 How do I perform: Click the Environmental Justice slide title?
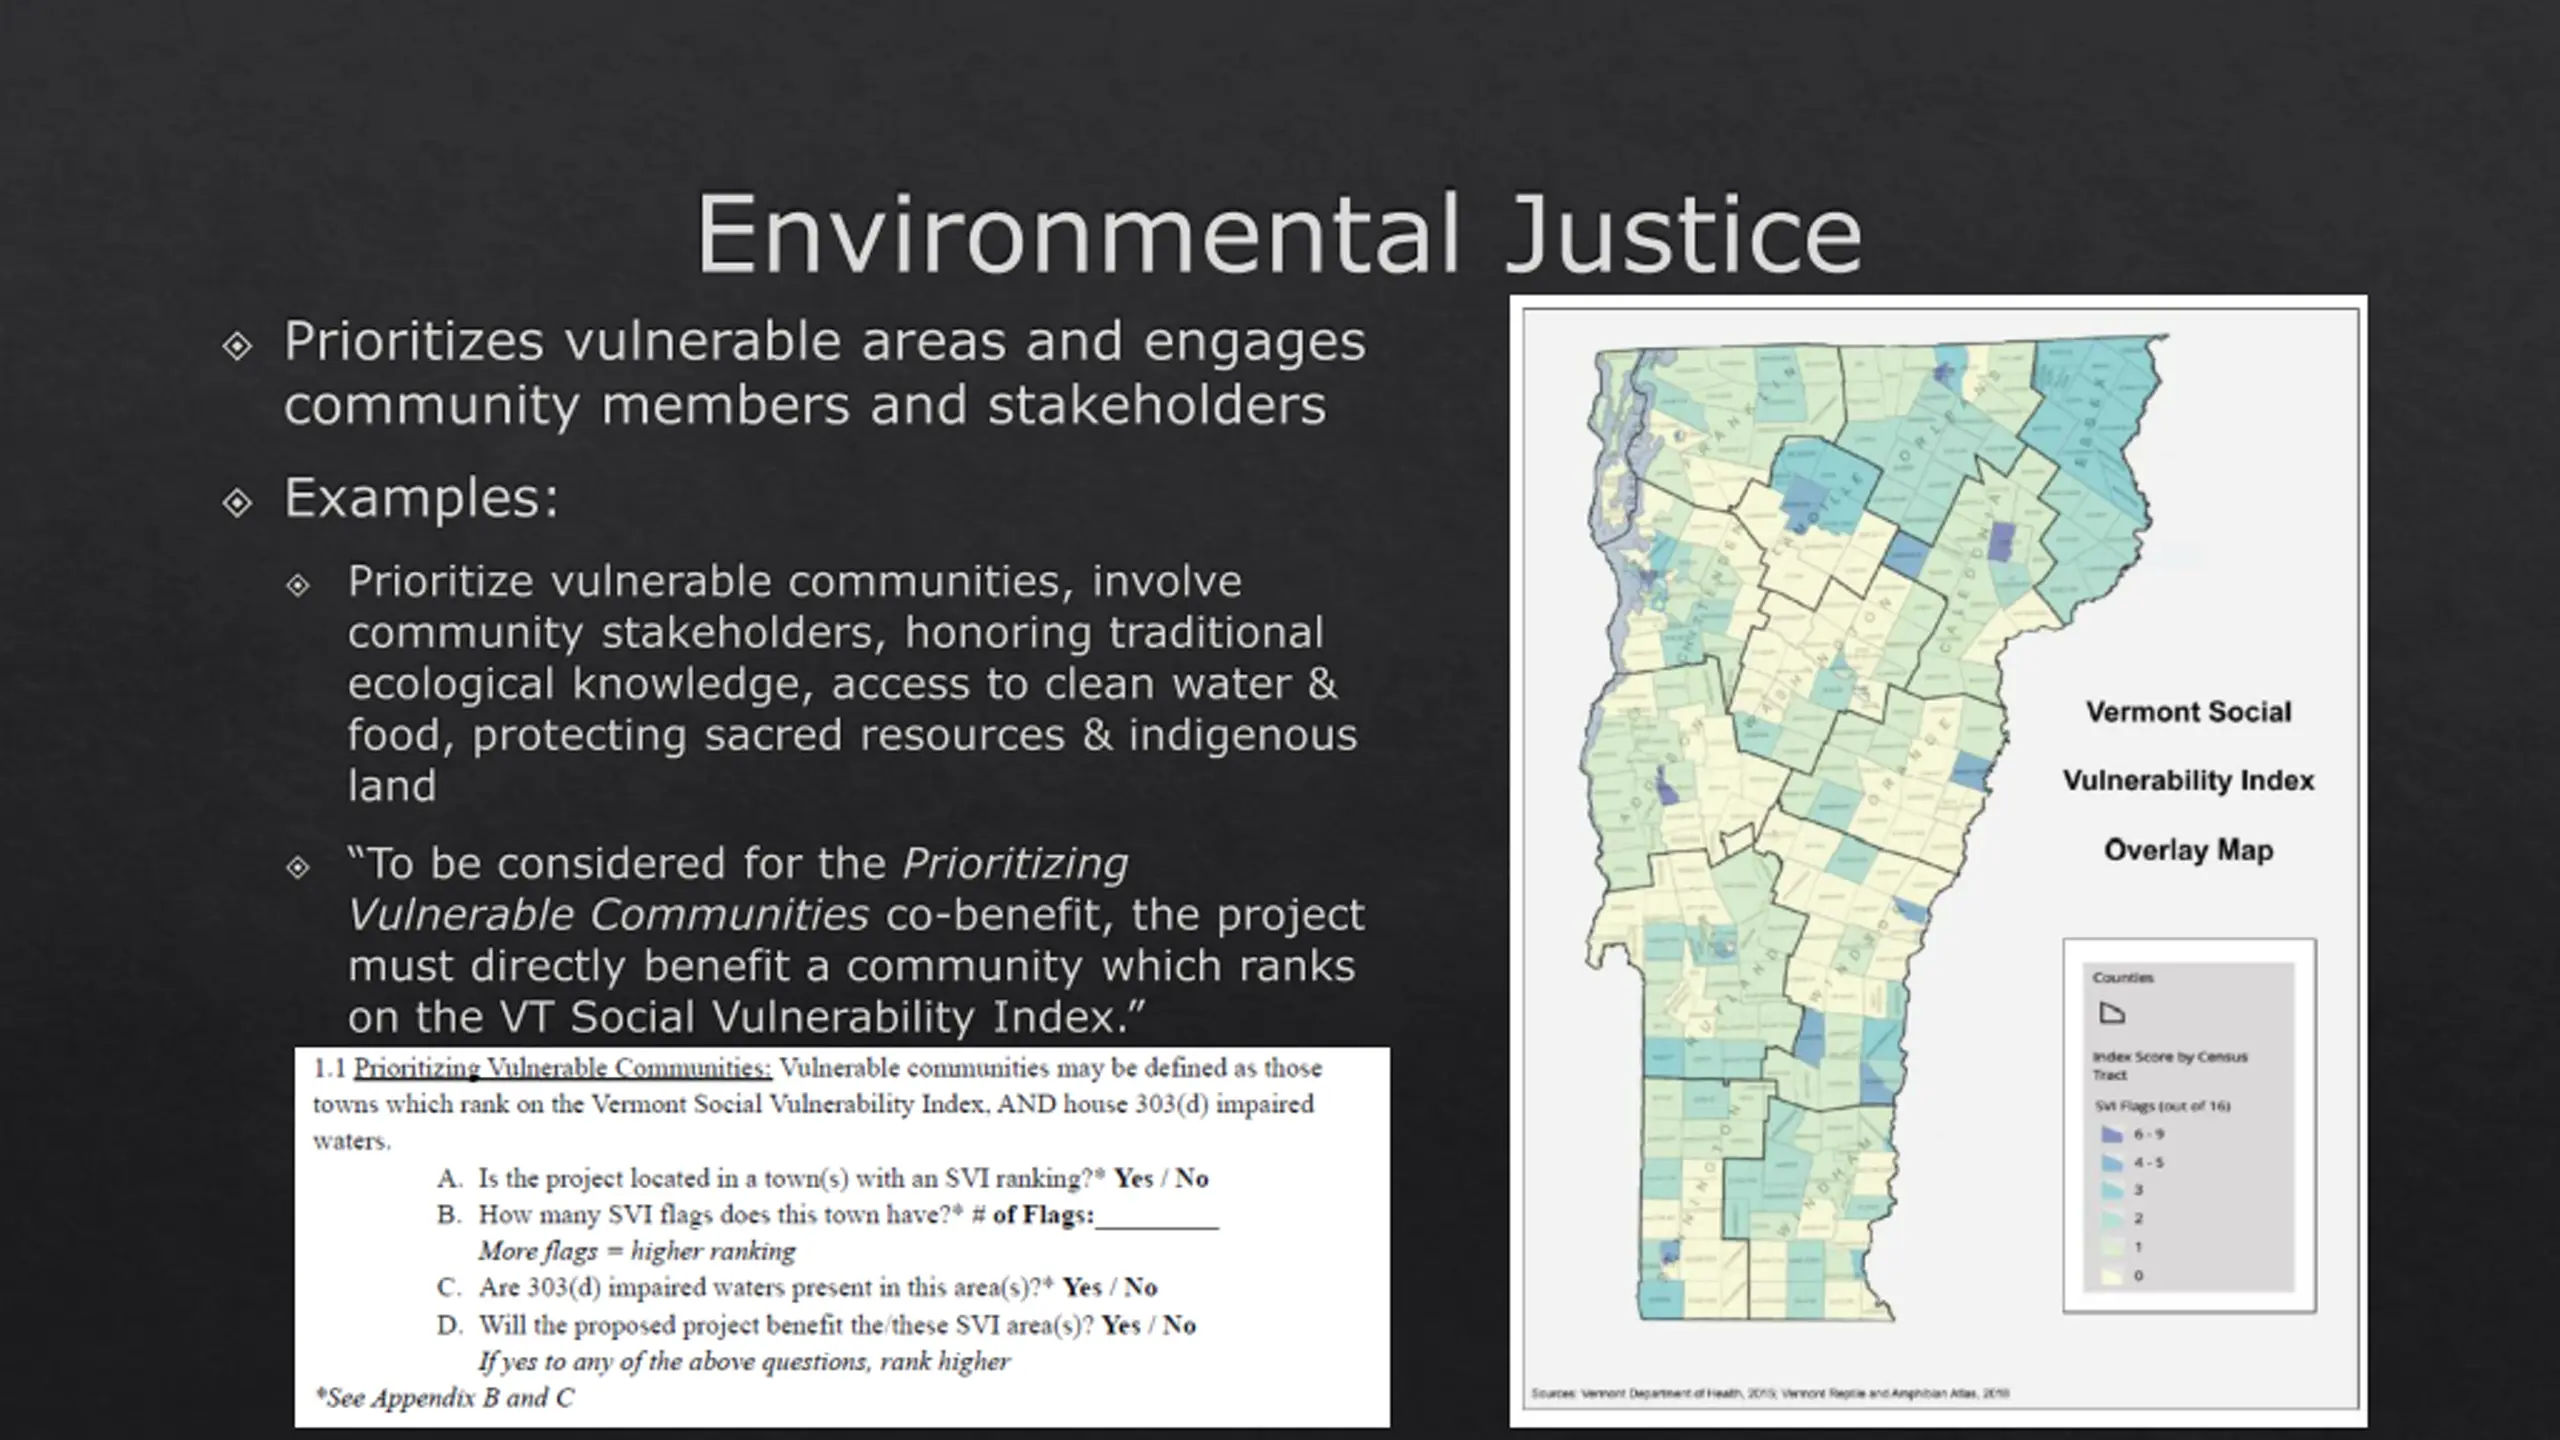1279,234
